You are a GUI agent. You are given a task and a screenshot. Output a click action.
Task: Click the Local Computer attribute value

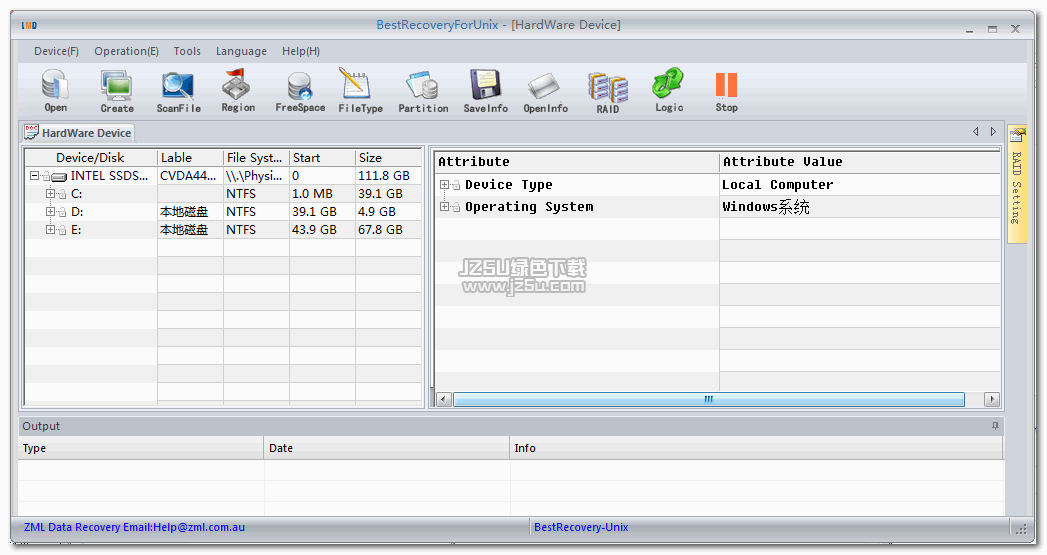tap(777, 184)
